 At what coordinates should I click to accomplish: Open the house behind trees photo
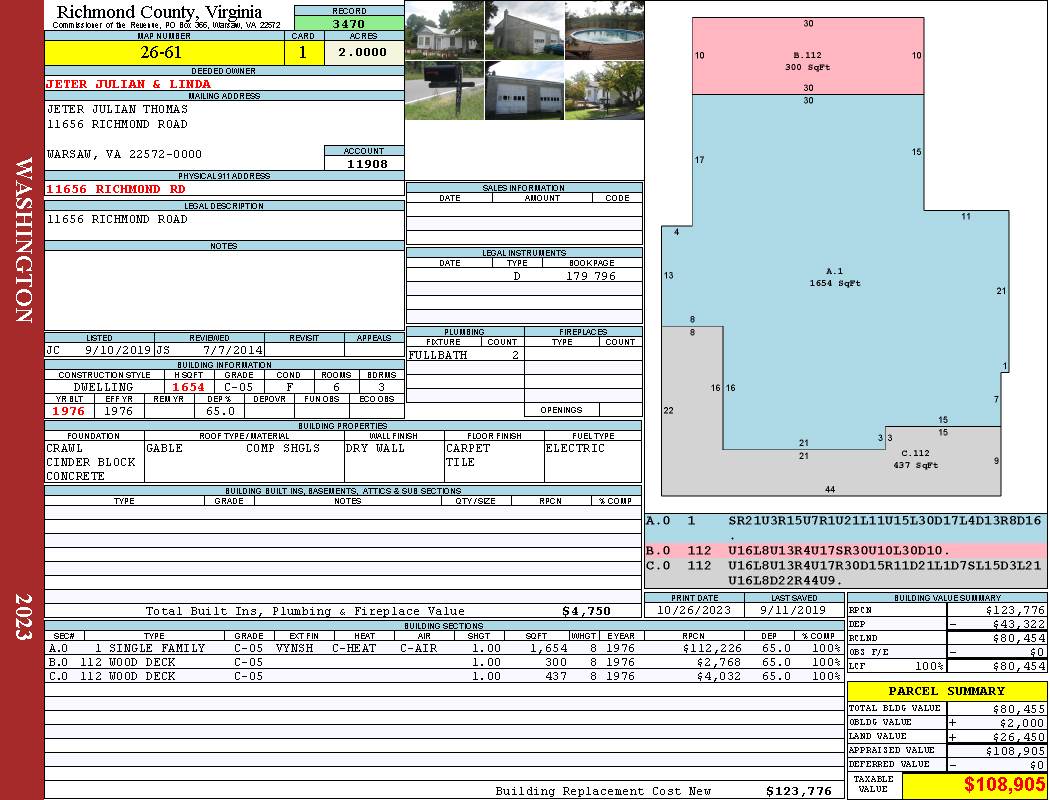[x=605, y=90]
